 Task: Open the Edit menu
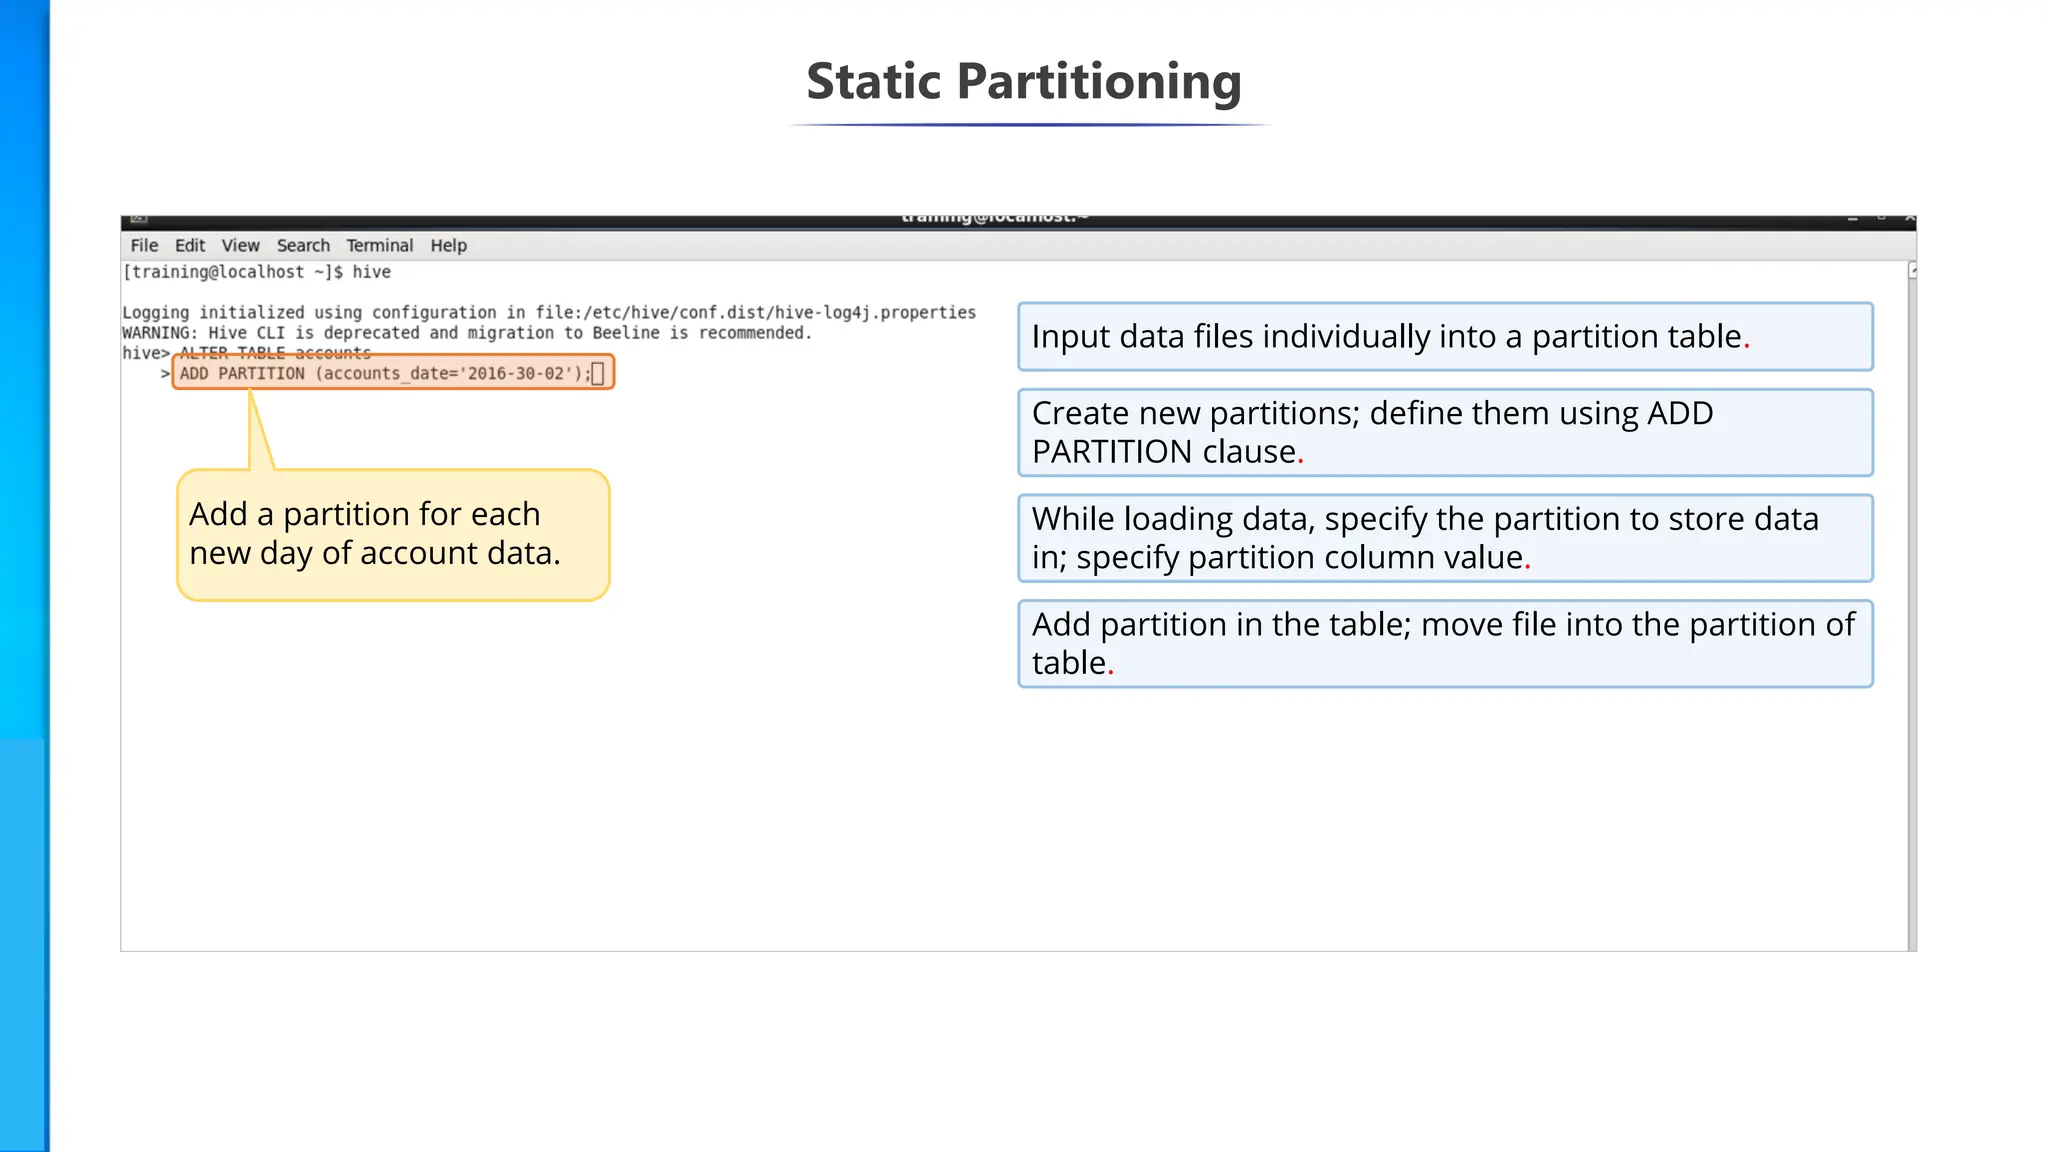click(190, 246)
